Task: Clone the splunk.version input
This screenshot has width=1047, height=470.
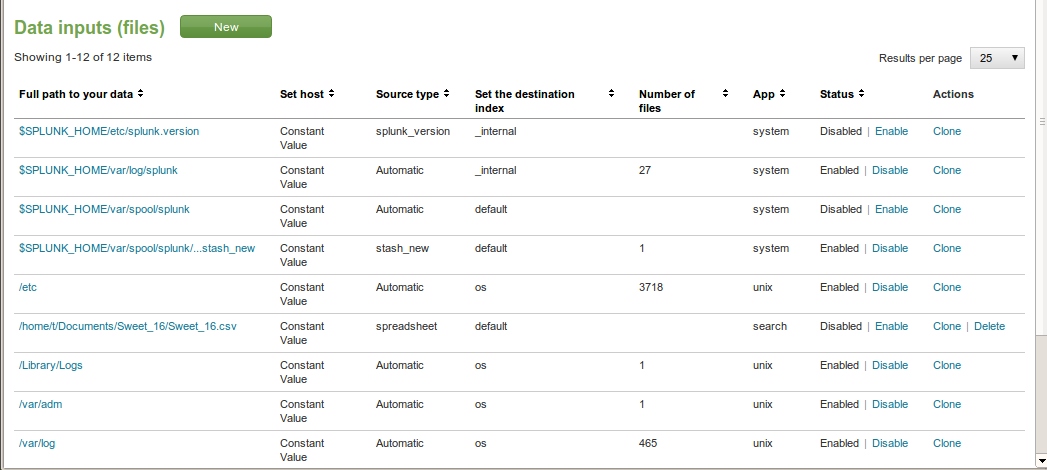Action: coord(947,132)
